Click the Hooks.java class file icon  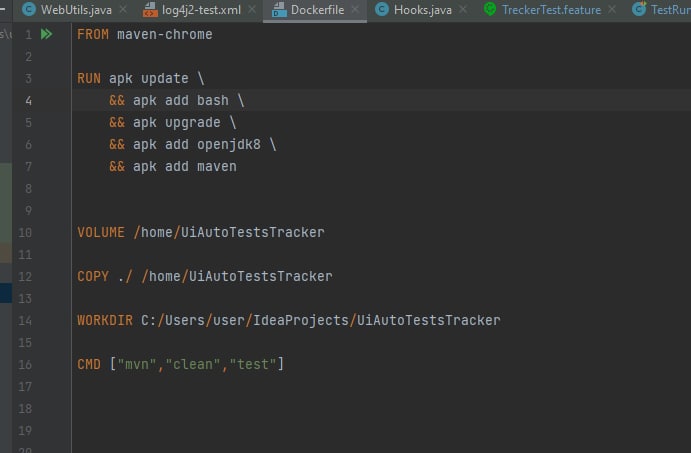[382, 9]
